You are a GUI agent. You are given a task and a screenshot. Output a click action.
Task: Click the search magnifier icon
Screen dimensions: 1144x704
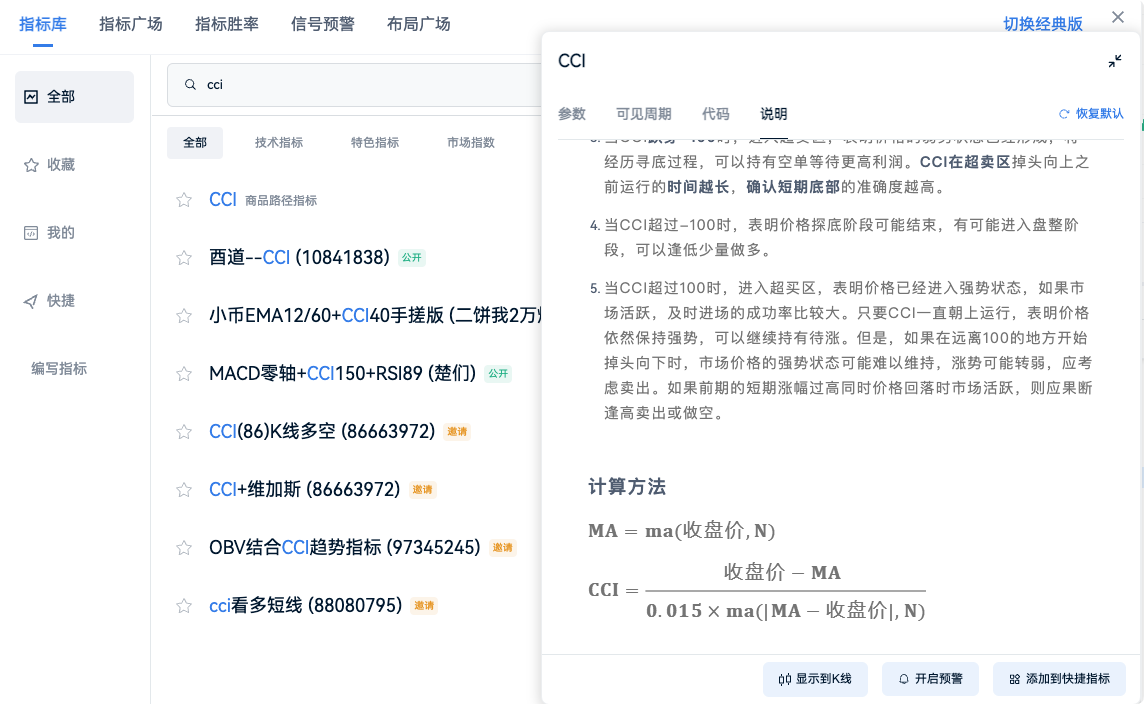point(190,84)
